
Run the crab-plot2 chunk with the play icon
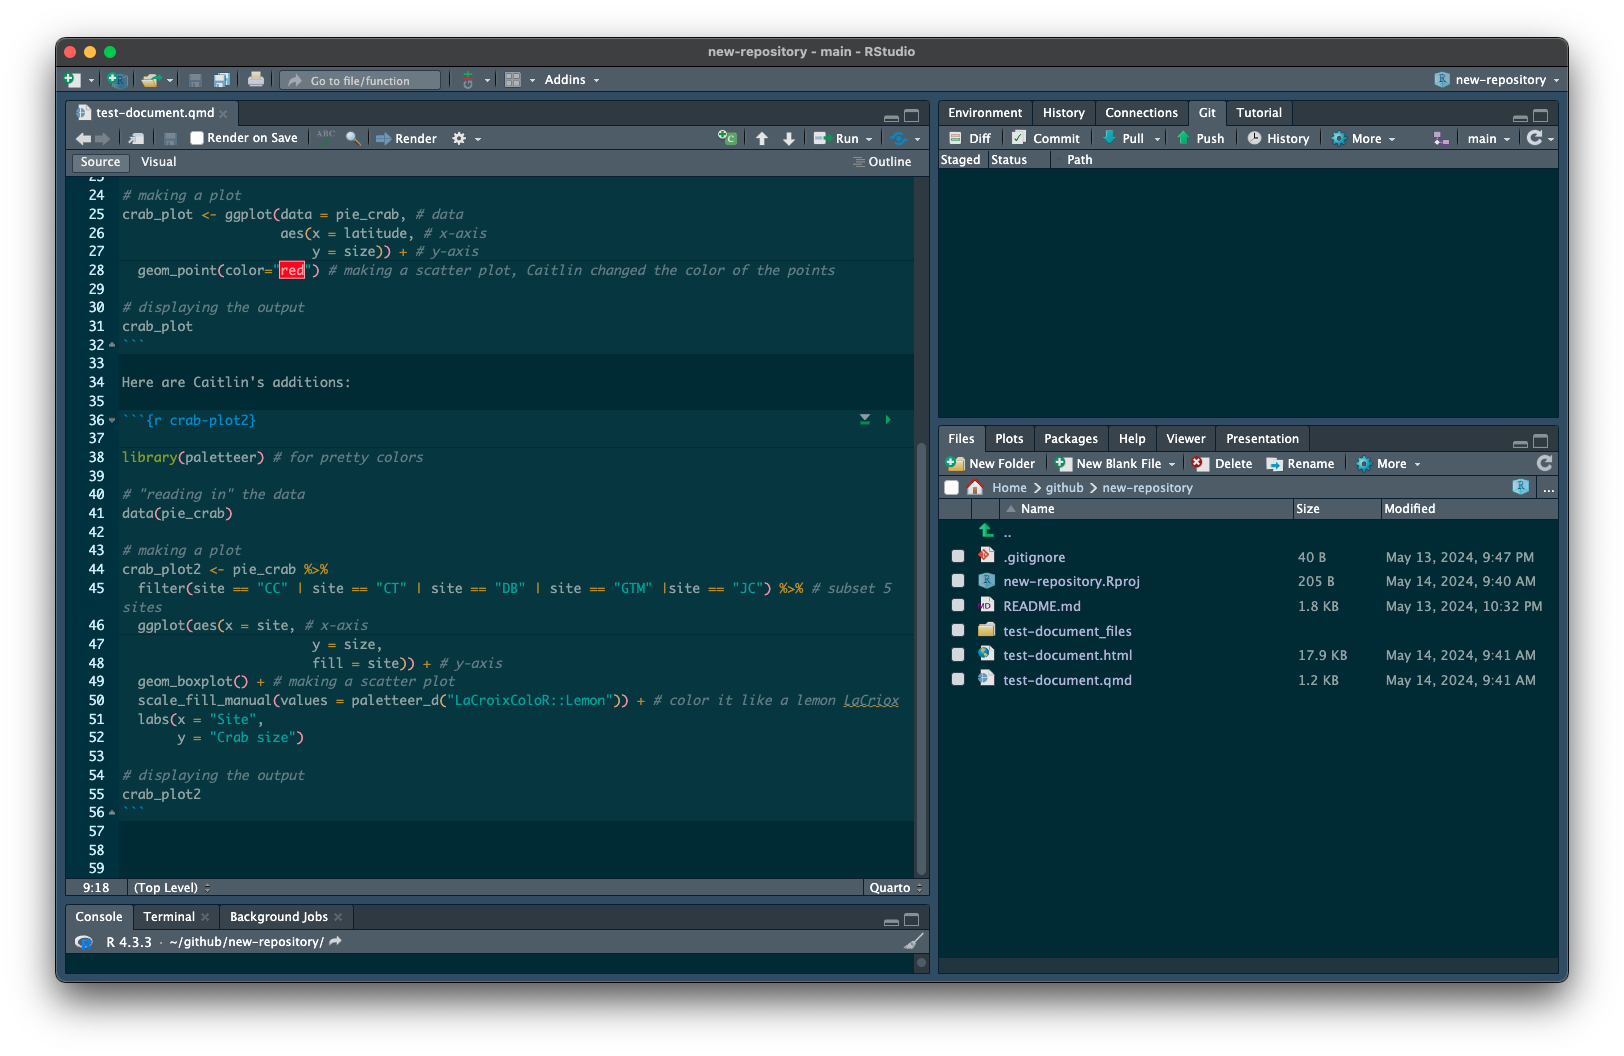pyautogui.click(x=888, y=420)
